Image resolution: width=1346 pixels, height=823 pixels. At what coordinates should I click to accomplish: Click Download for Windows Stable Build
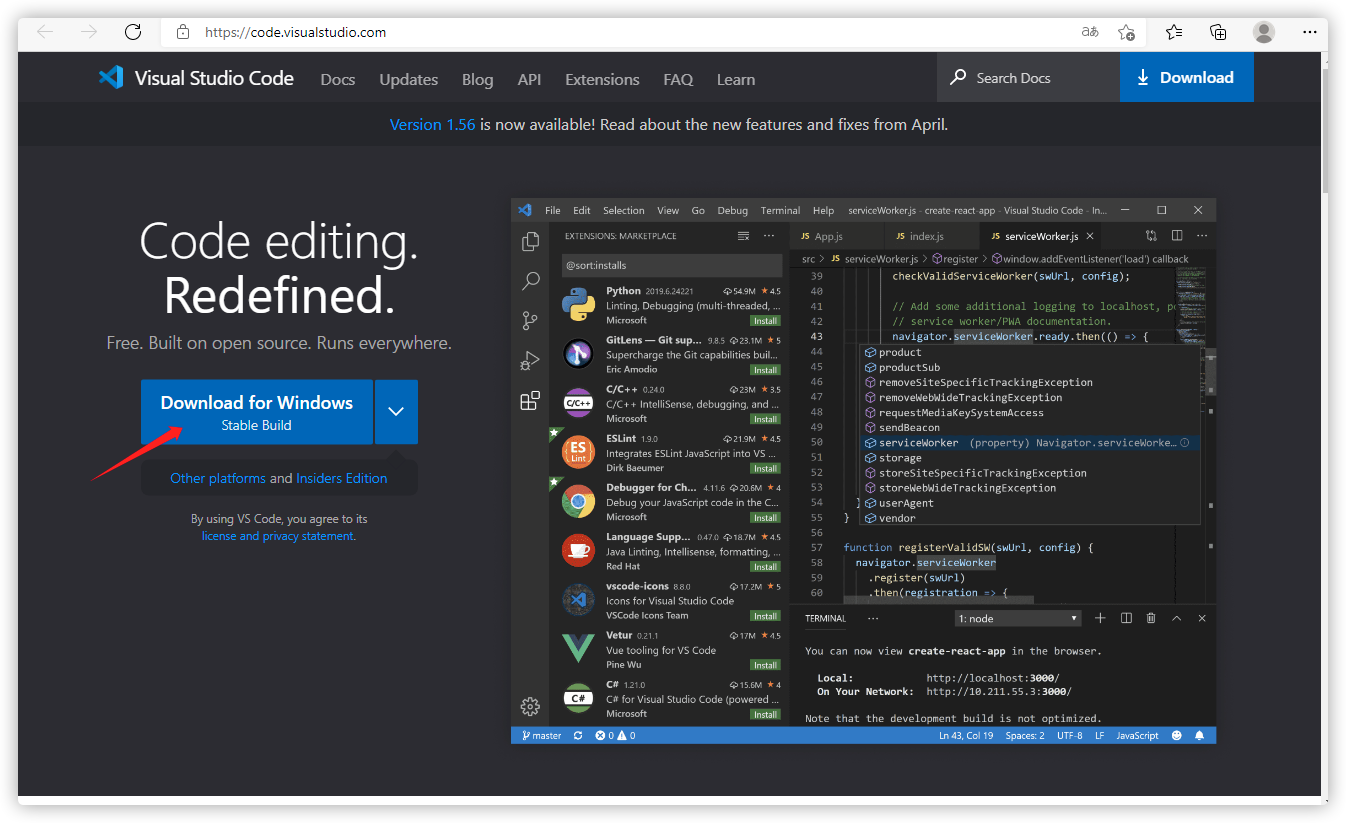click(257, 412)
